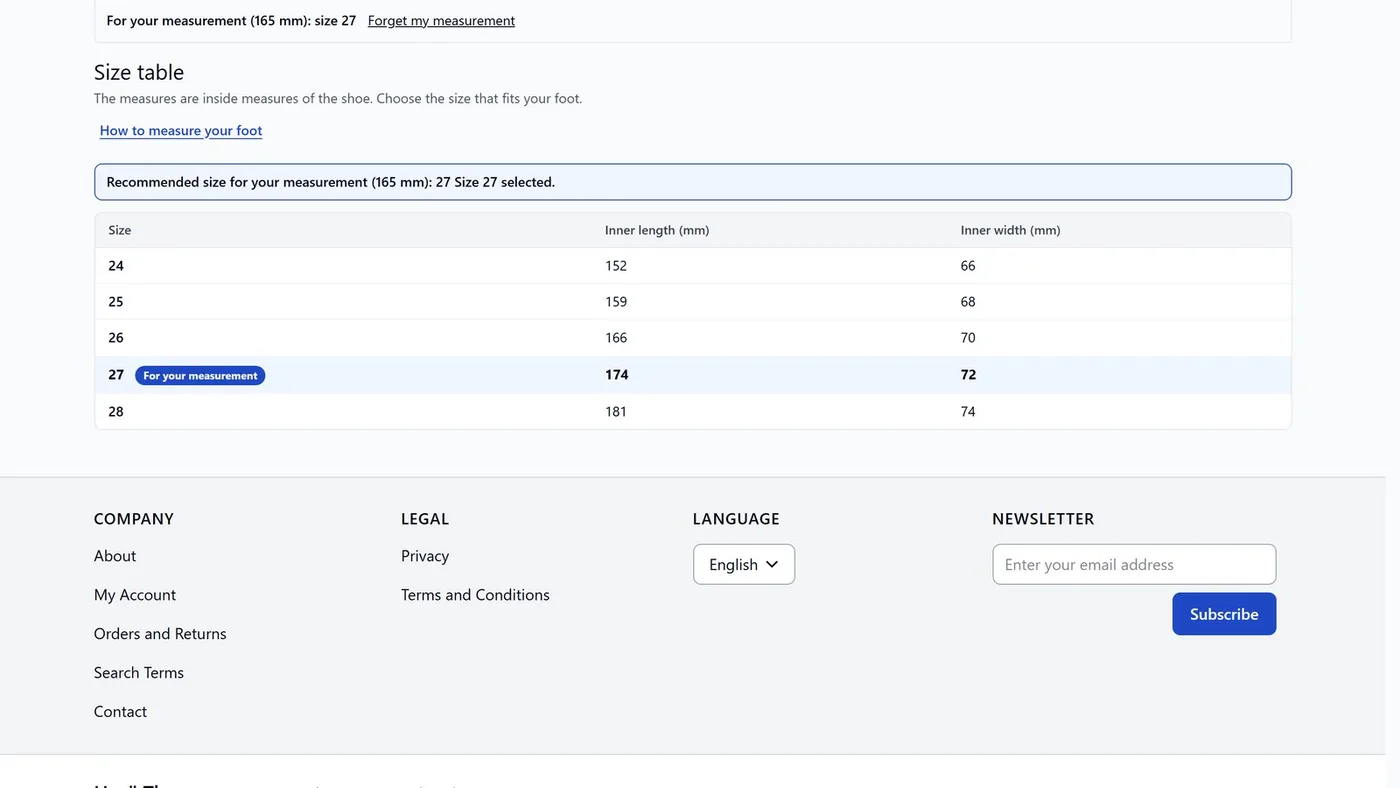Open the Search Terms link
The image size is (1400, 788).
139,673
